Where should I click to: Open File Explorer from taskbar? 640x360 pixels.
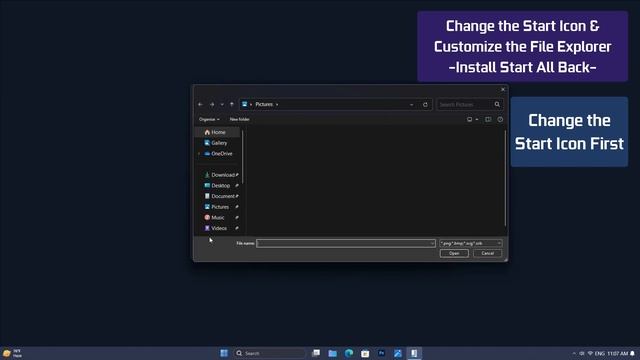333,353
